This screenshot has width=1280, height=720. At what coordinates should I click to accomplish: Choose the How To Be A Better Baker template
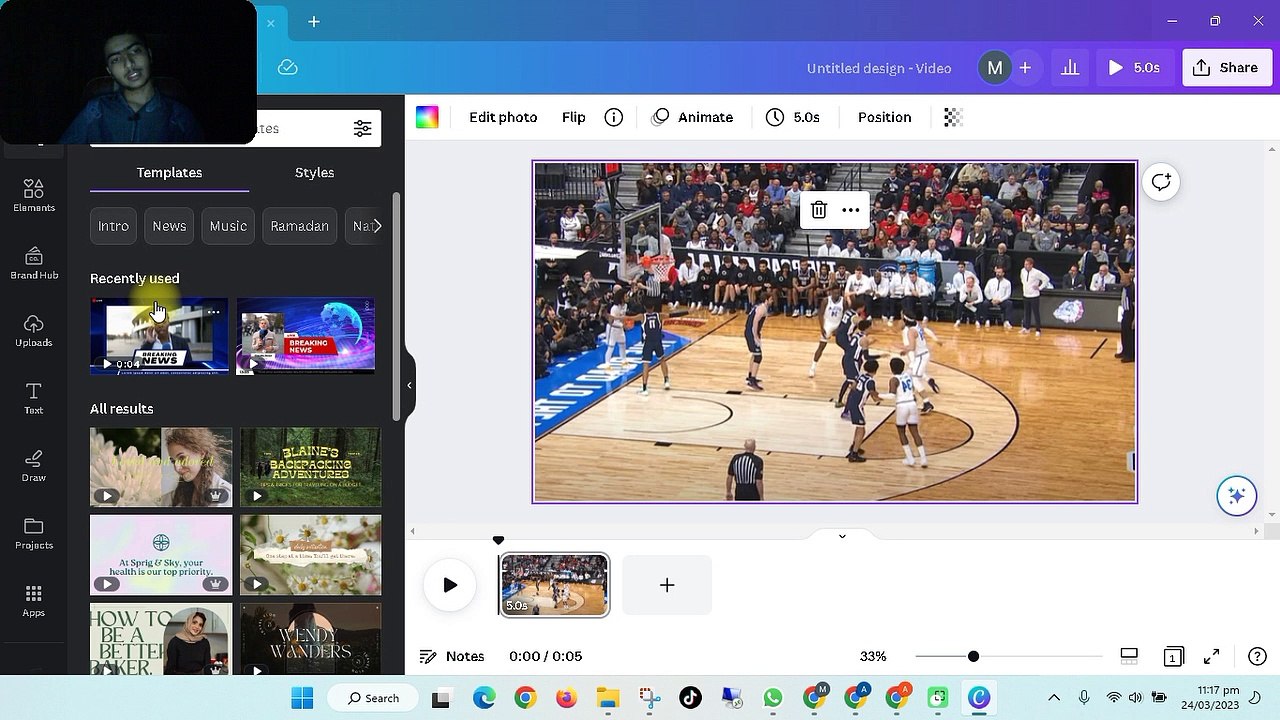[x=161, y=638]
